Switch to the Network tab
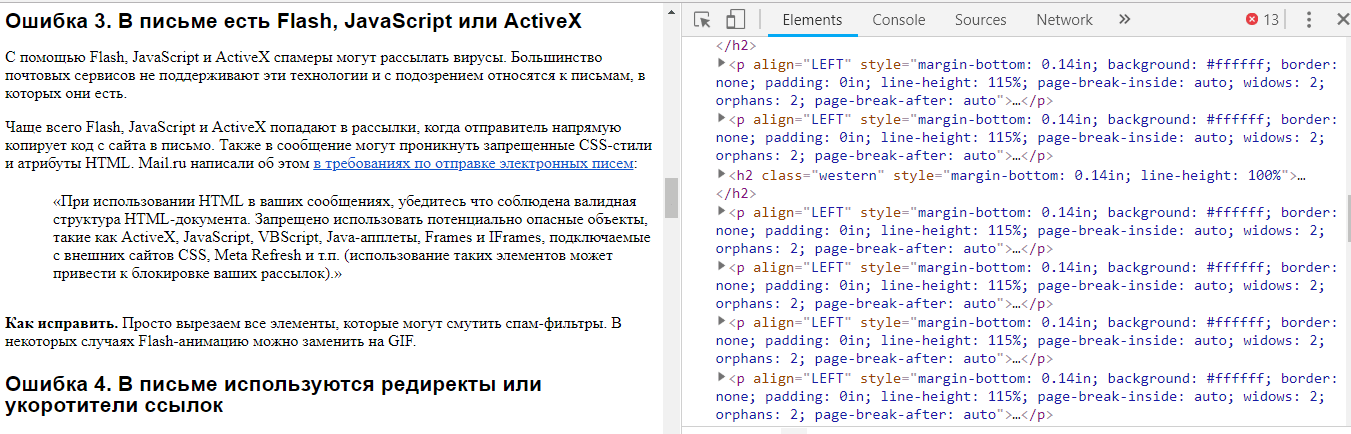Screen dimensions: 1351x434 tap(1064, 19)
